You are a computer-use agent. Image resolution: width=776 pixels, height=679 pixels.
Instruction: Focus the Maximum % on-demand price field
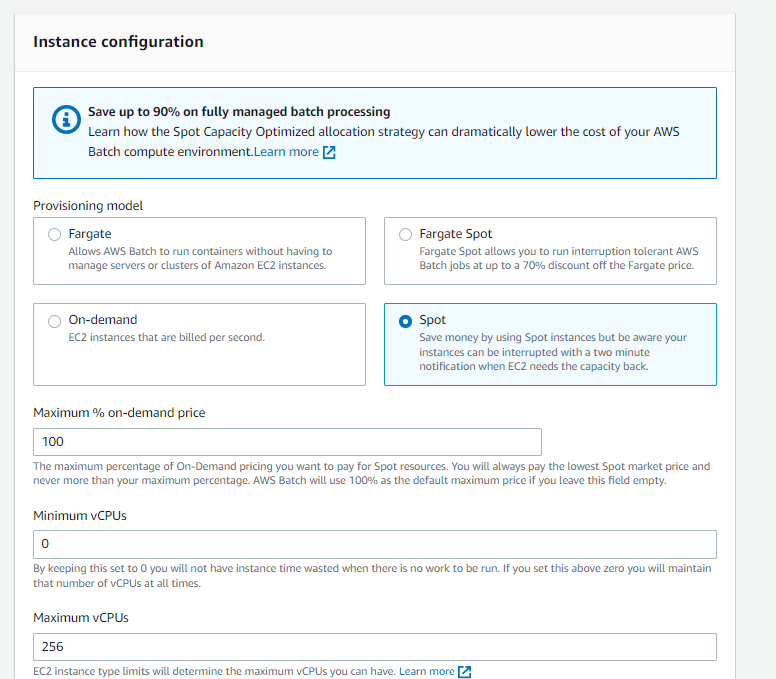pos(287,442)
